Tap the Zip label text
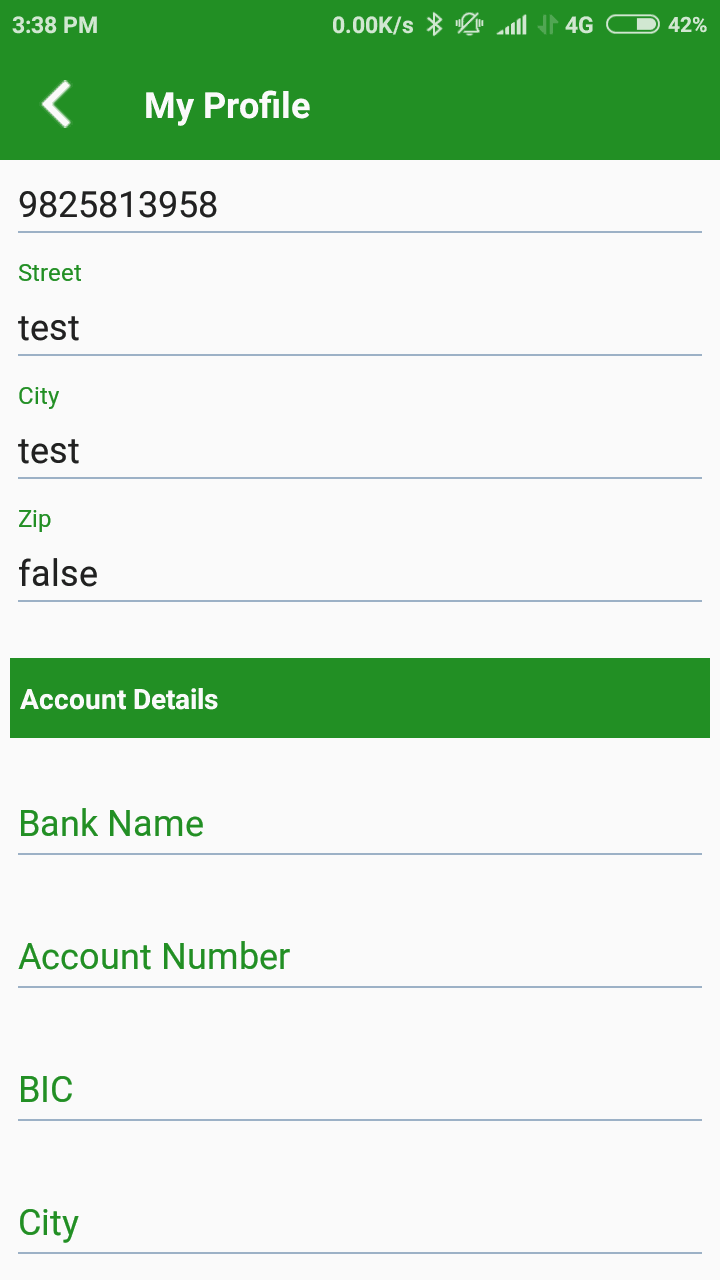The width and height of the screenshot is (720, 1280). click(x=35, y=519)
